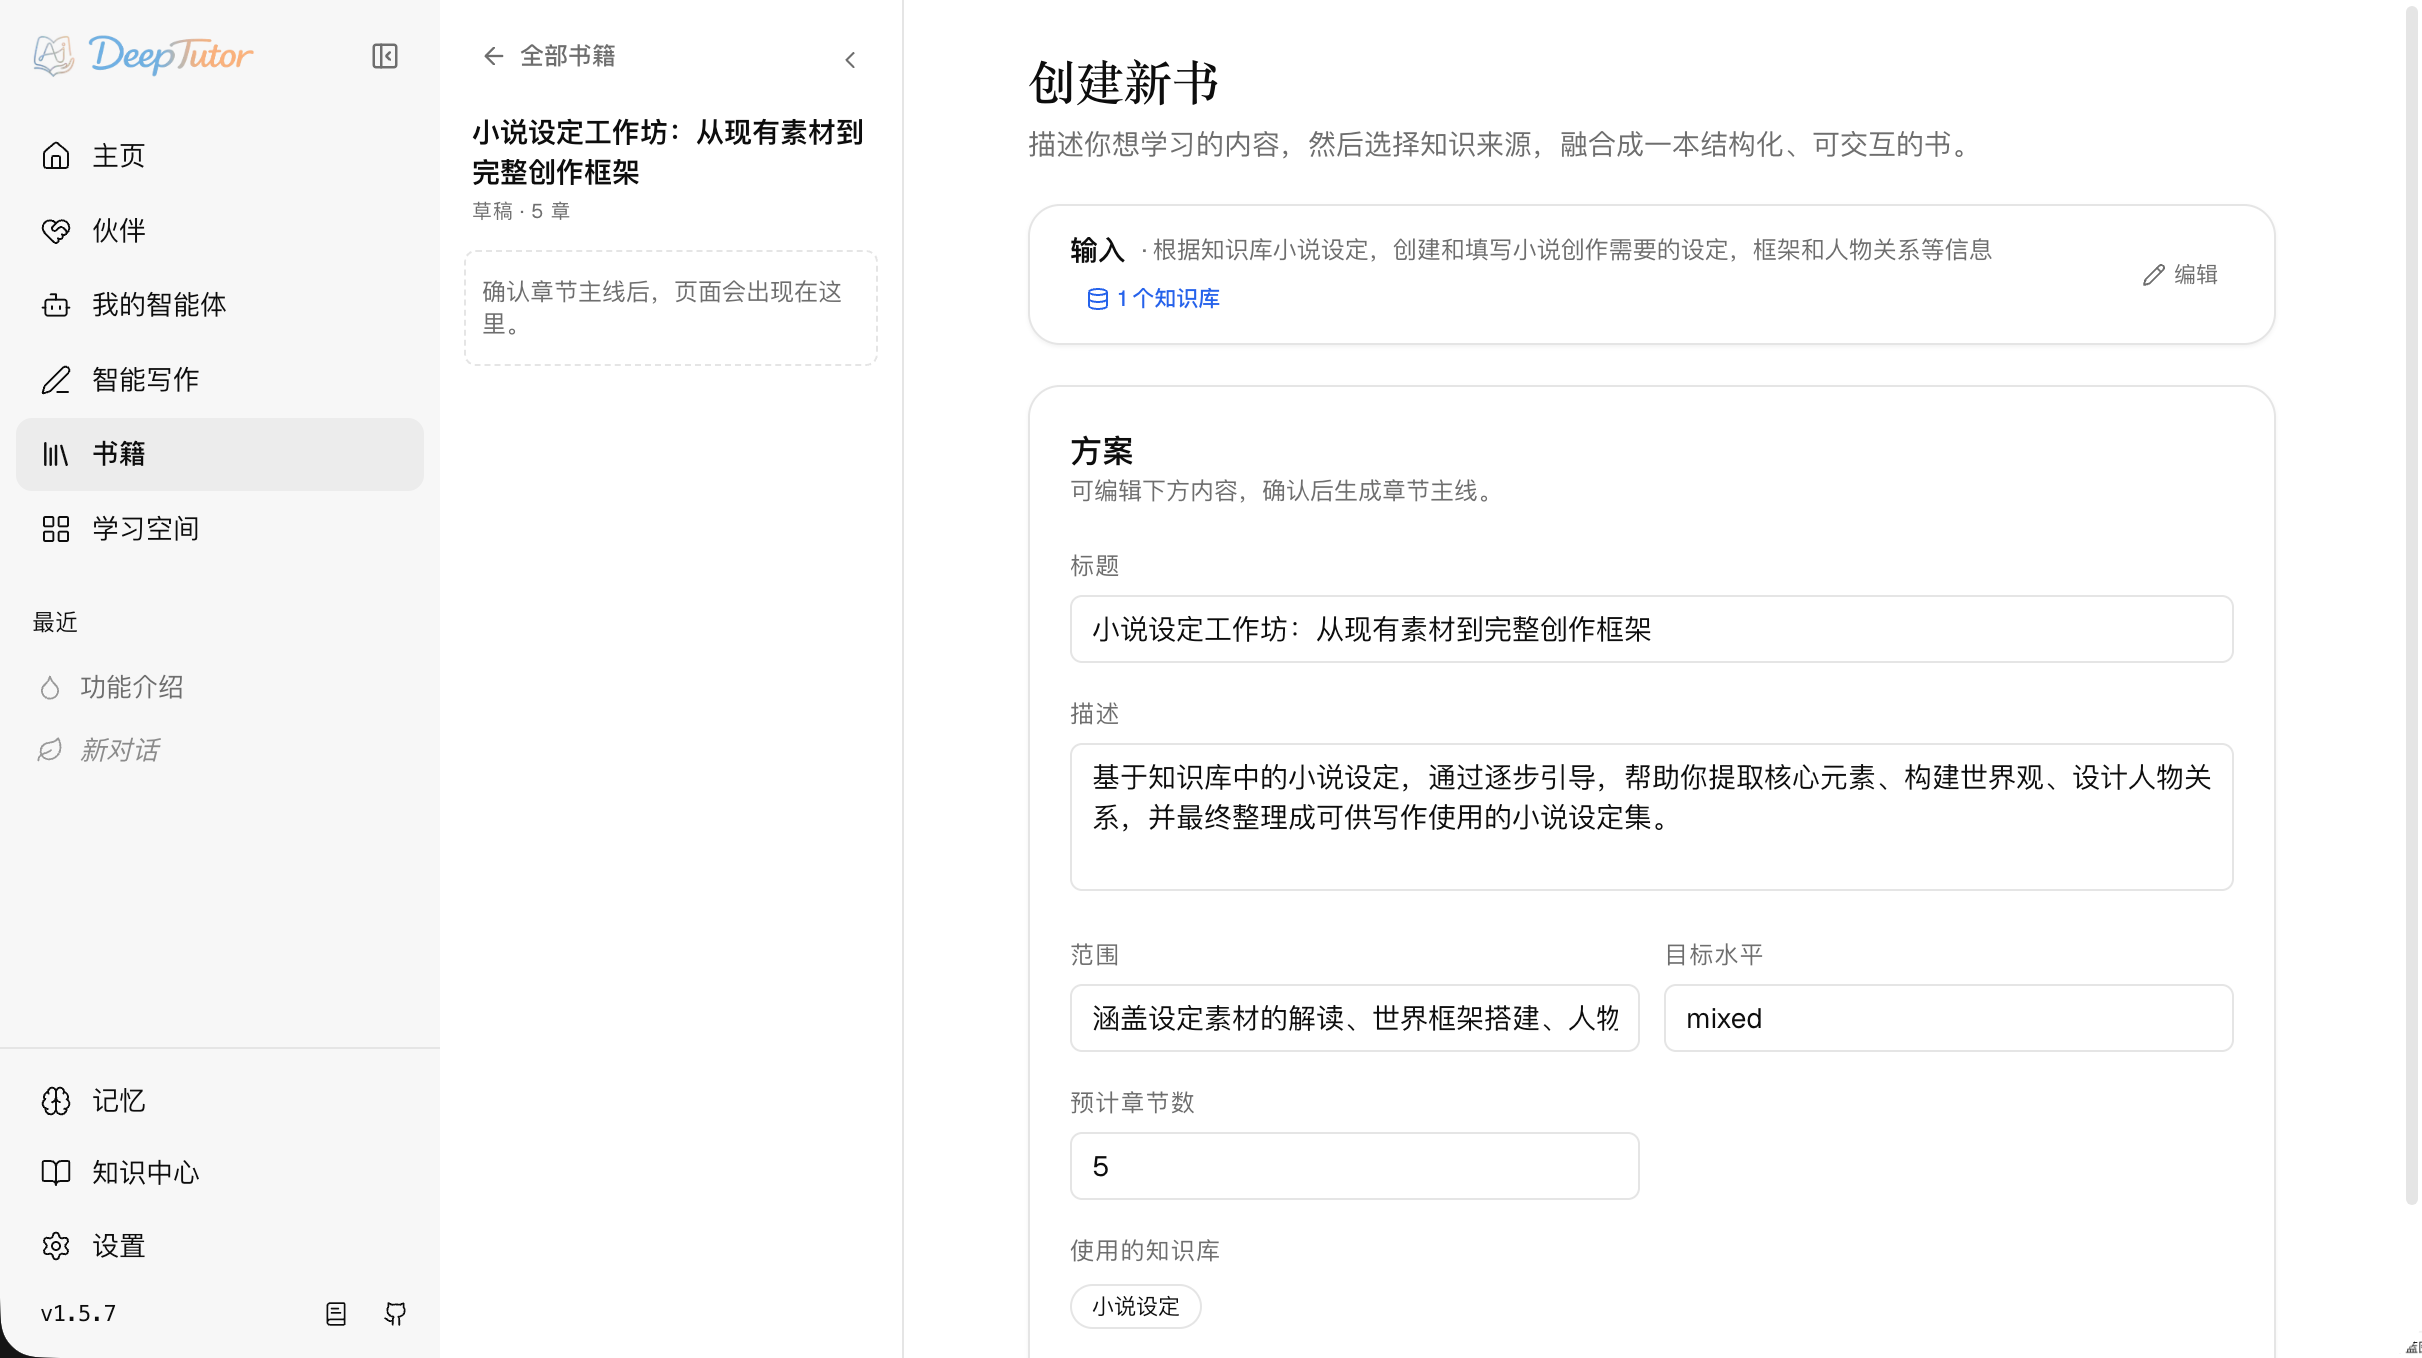Click the home icon beside 主页
This screenshot has height=1358, width=2422.
[56, 155]
